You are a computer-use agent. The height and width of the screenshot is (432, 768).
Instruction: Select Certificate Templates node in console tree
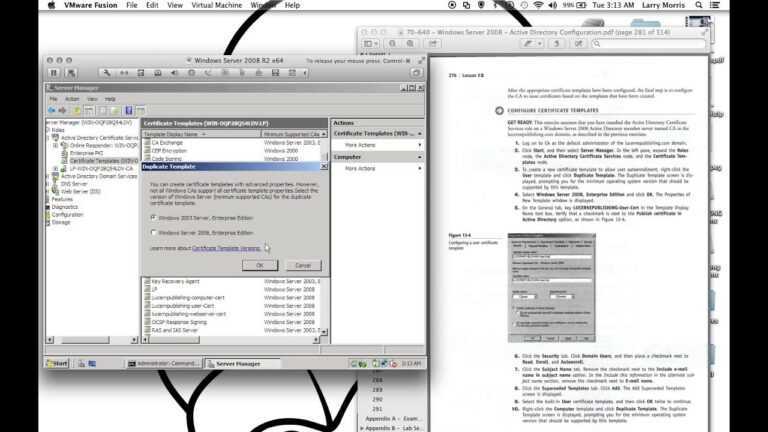[104, 161]
